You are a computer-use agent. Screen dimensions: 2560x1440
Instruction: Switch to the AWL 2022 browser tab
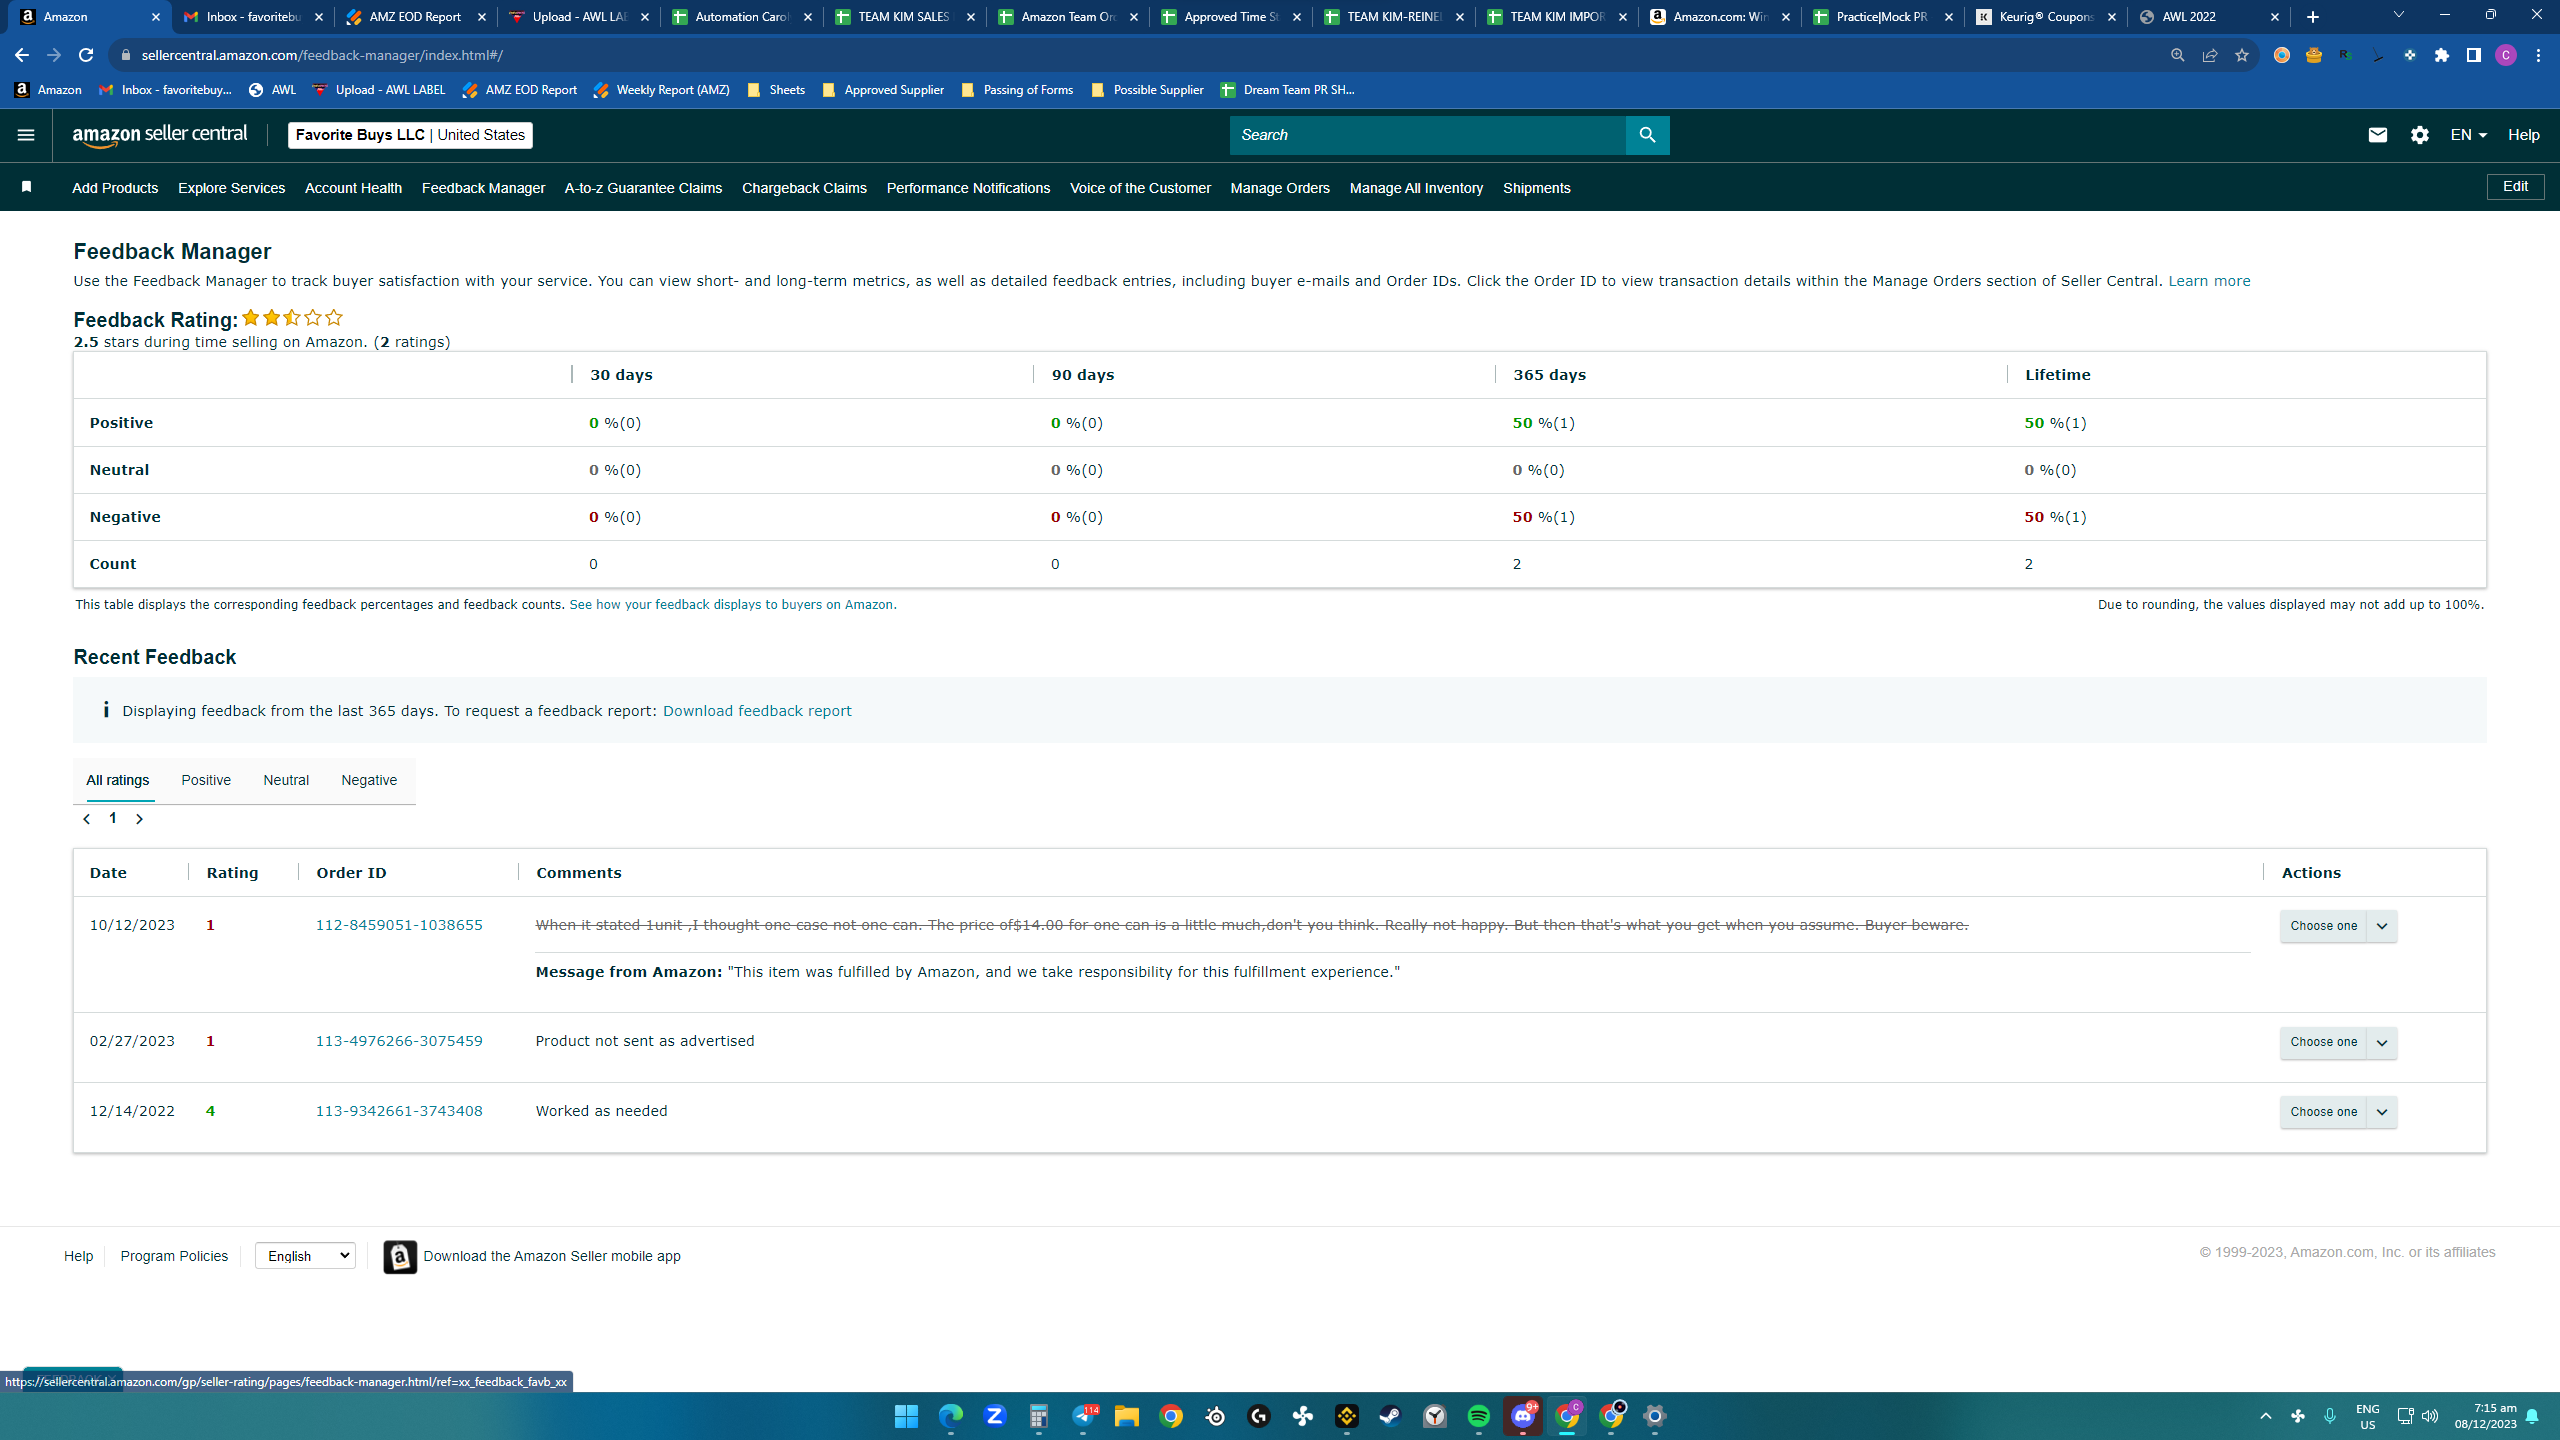pos(2209,17)
